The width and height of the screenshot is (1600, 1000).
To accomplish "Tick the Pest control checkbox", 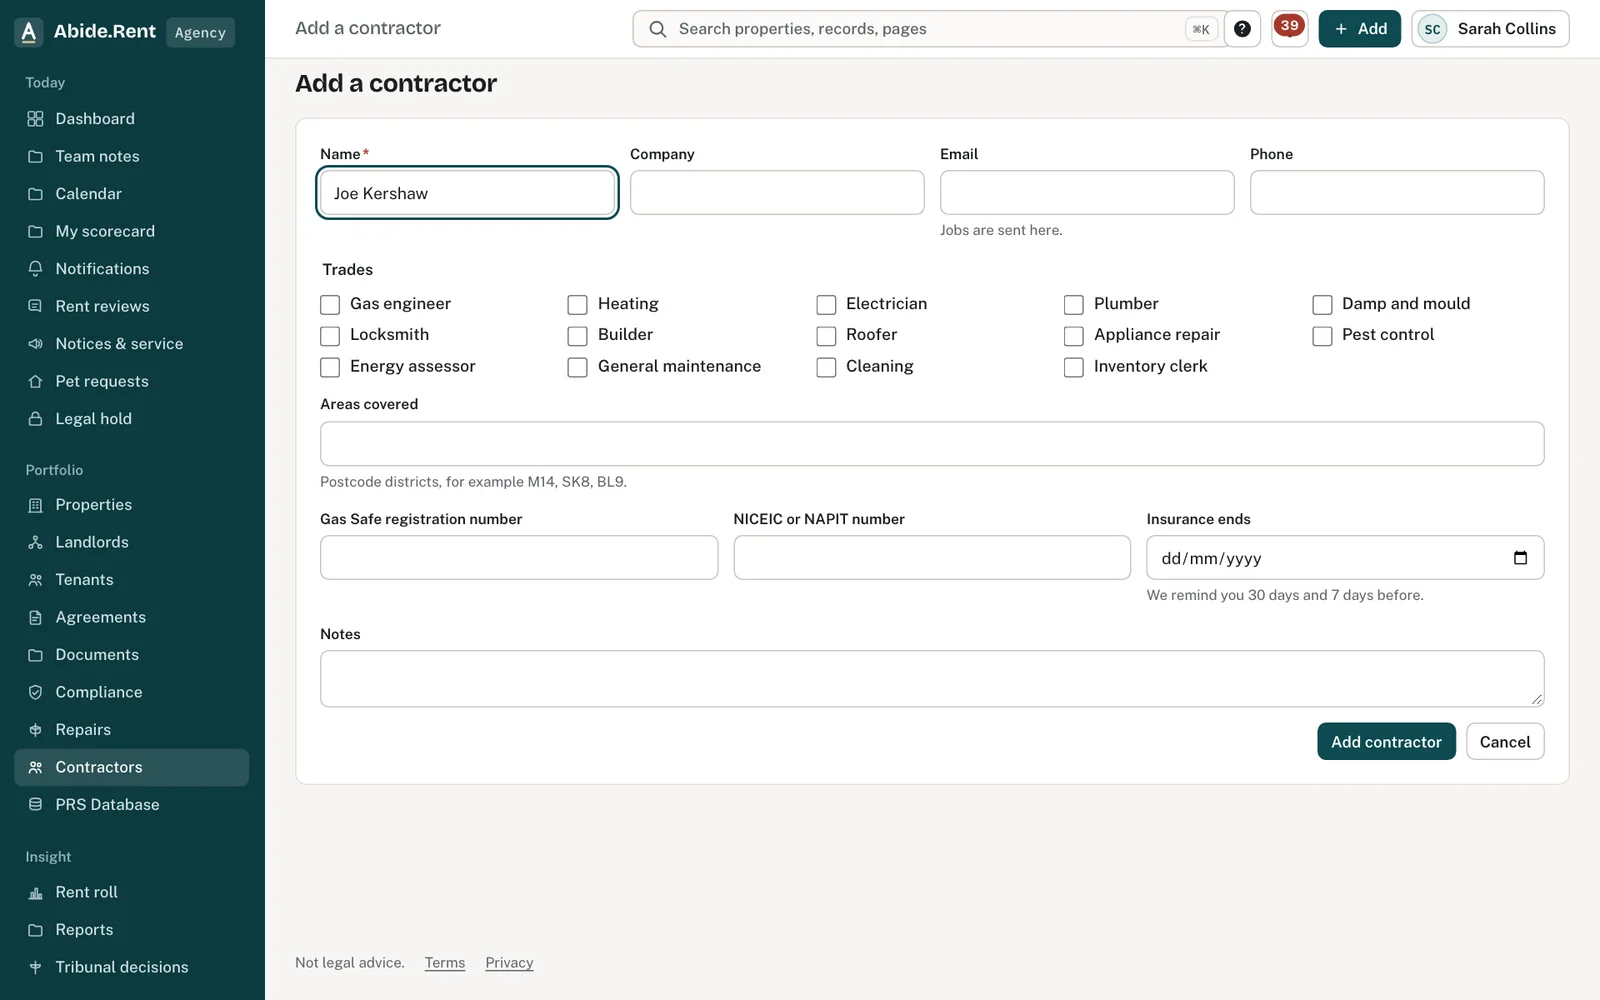I will tap(1322, 336).
